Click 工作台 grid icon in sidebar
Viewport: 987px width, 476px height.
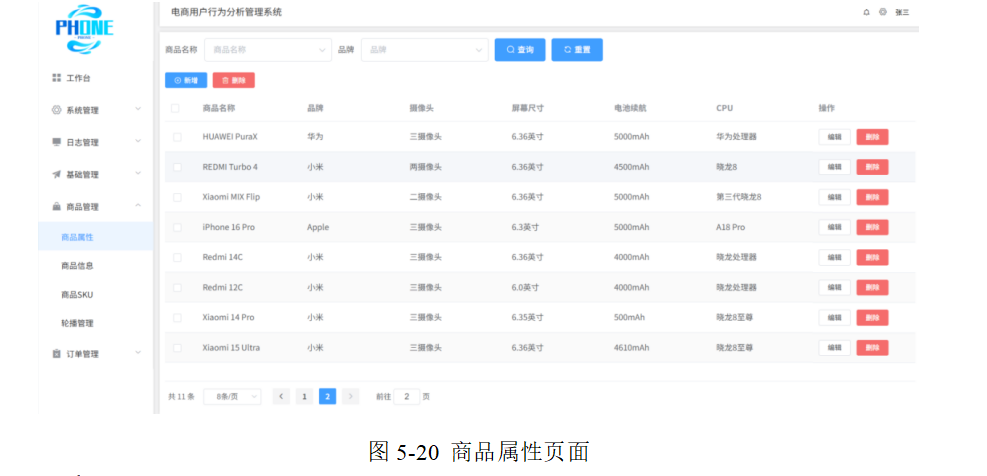[x=56, y=78]
